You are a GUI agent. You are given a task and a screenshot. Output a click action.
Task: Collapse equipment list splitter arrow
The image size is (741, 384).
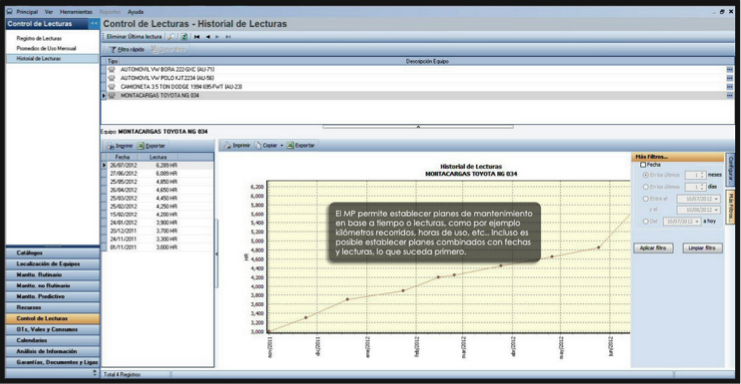(418, 127)
